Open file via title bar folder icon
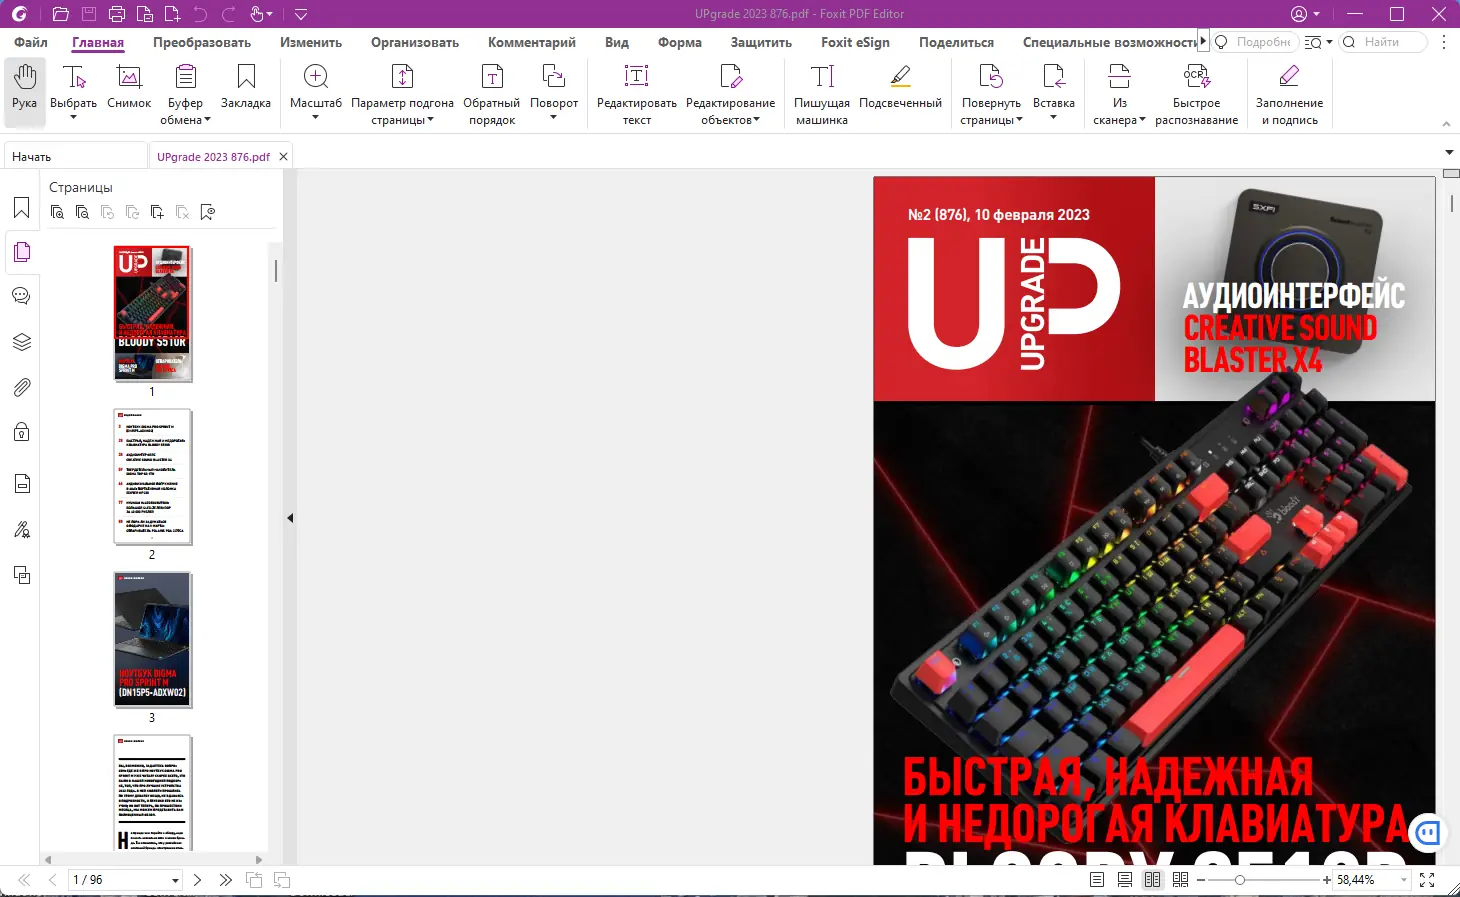Screen dimensions: 1460x897 click(x=60, y=14)
